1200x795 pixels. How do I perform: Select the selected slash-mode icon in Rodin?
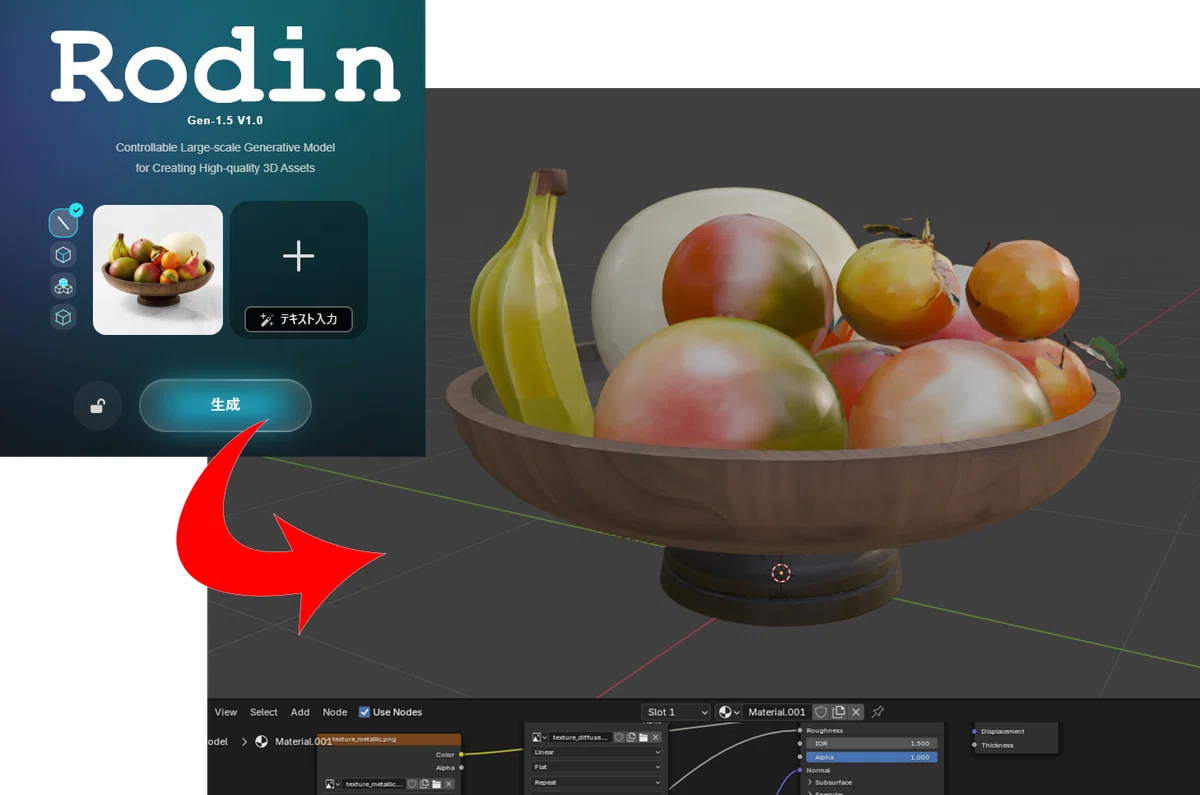tap(63, 222)
